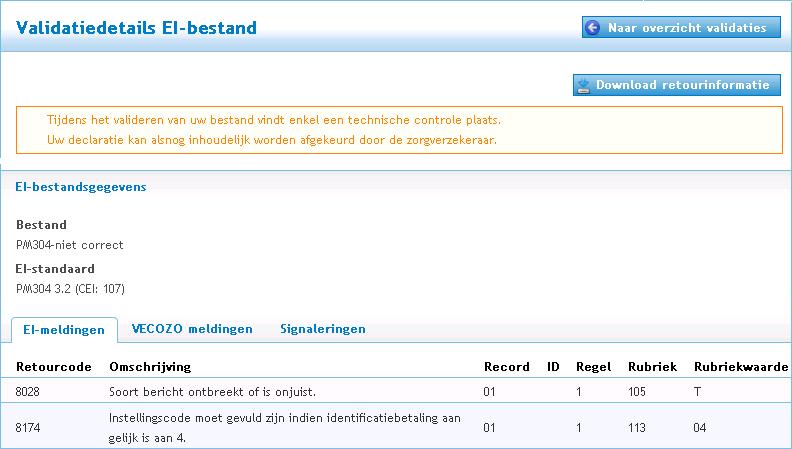Click Rubriekwaarde value 04
Screen dimensions: 792x449
pos(700,428)
